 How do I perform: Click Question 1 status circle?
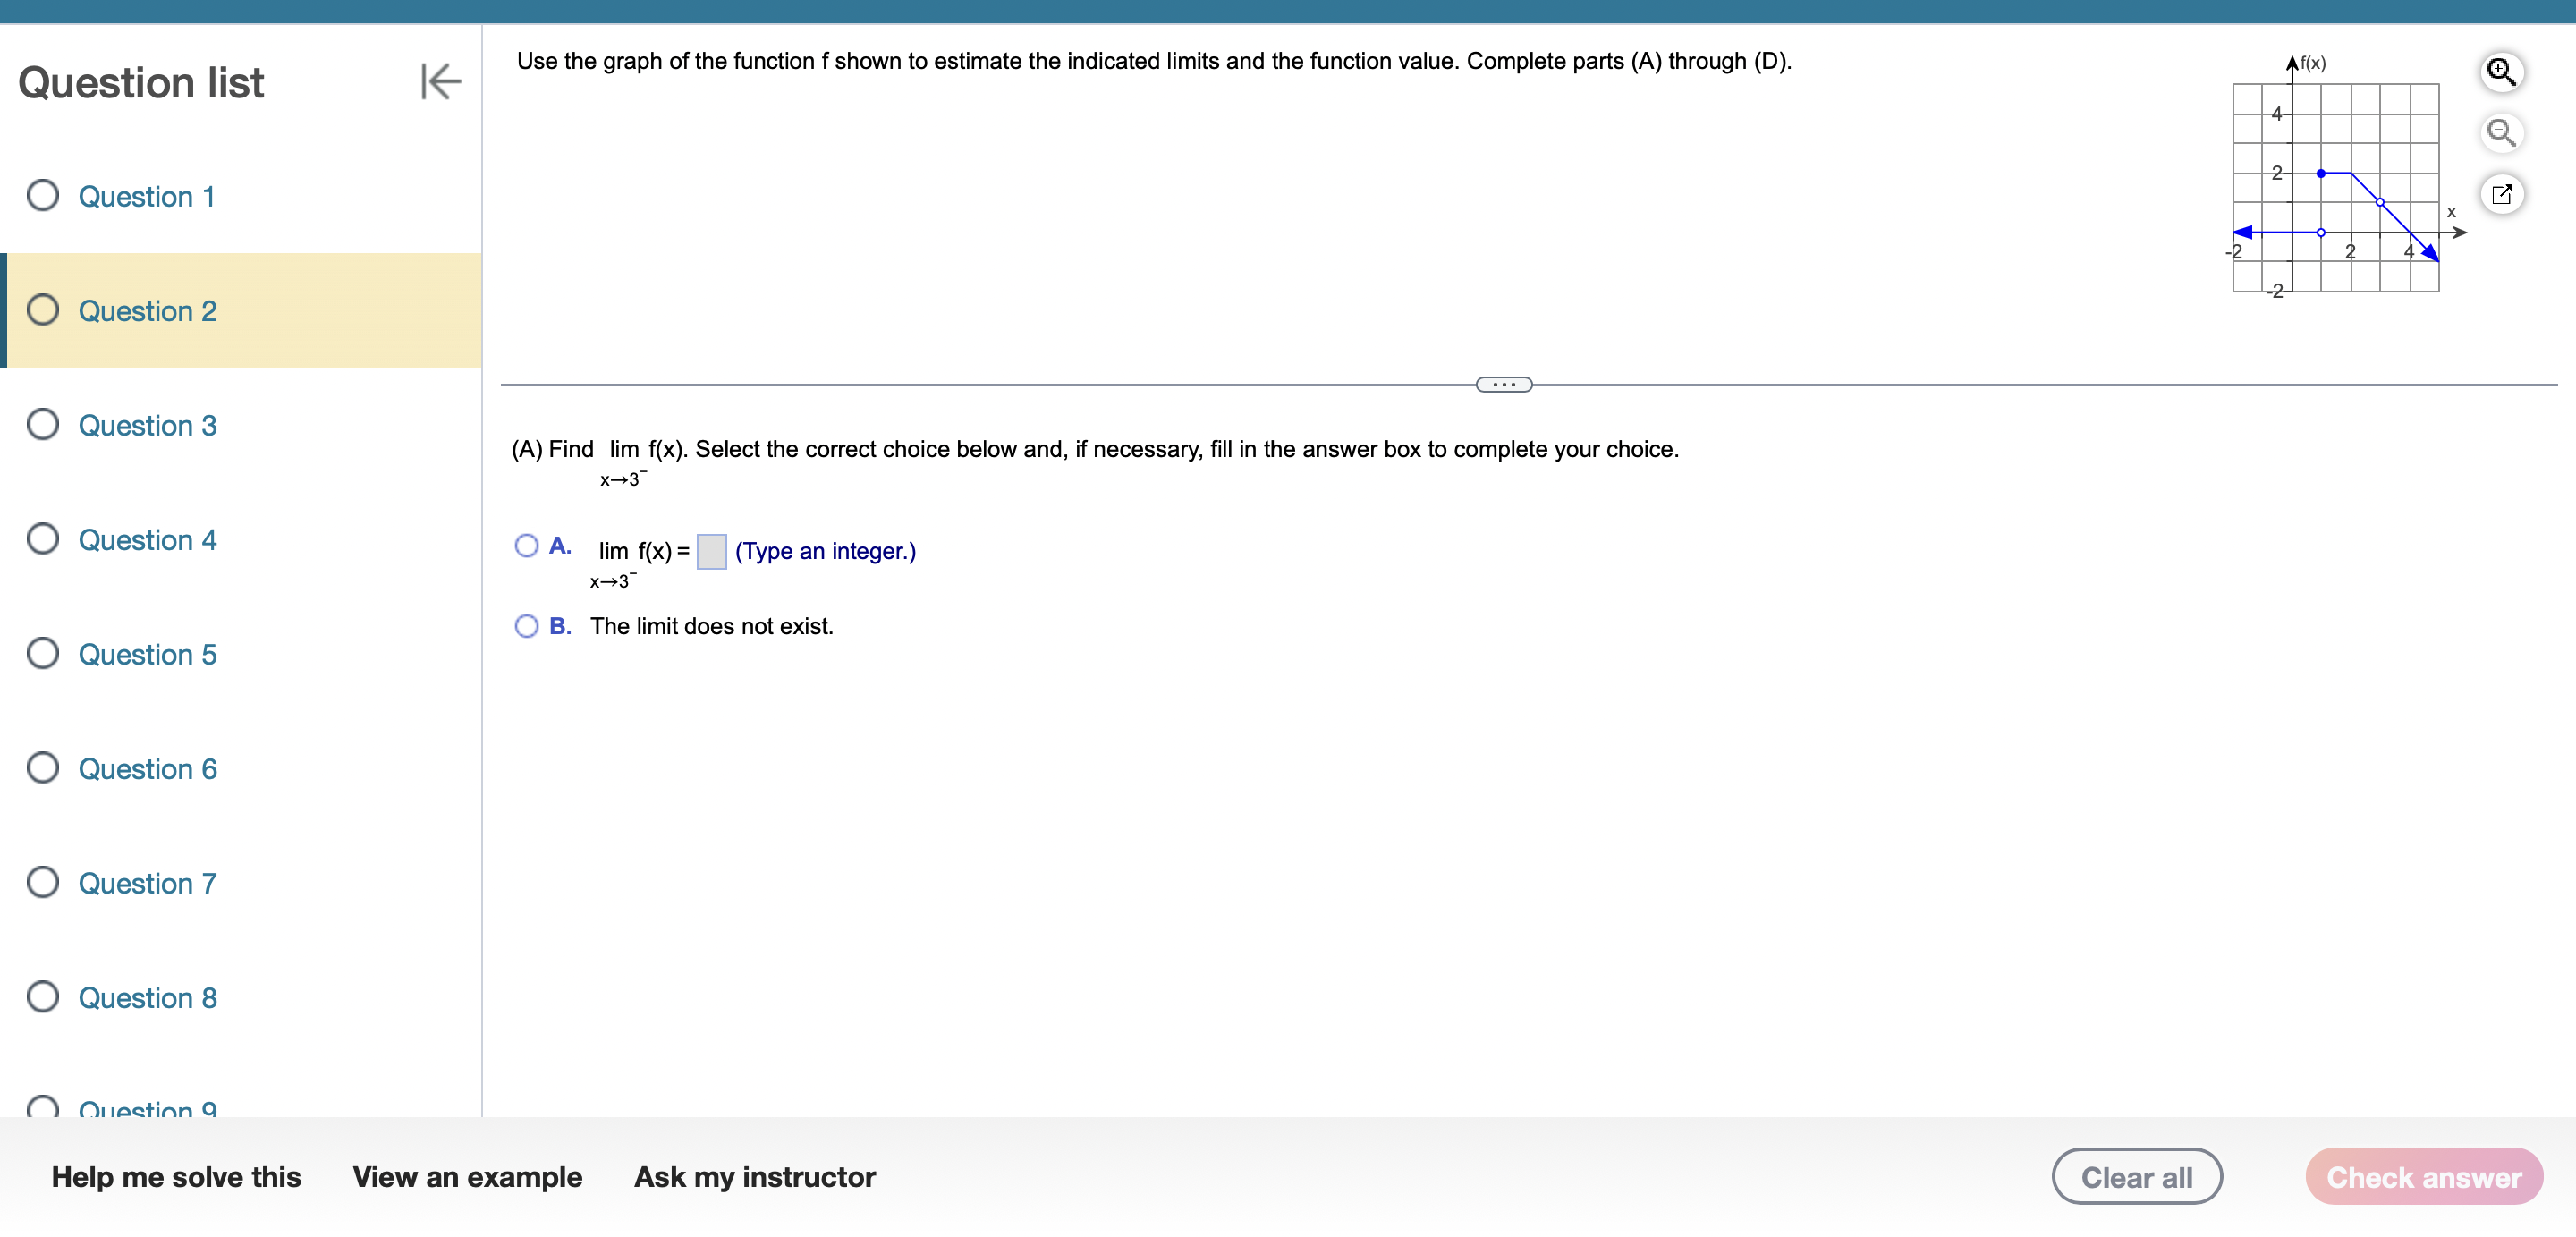(x=43, y=196)
